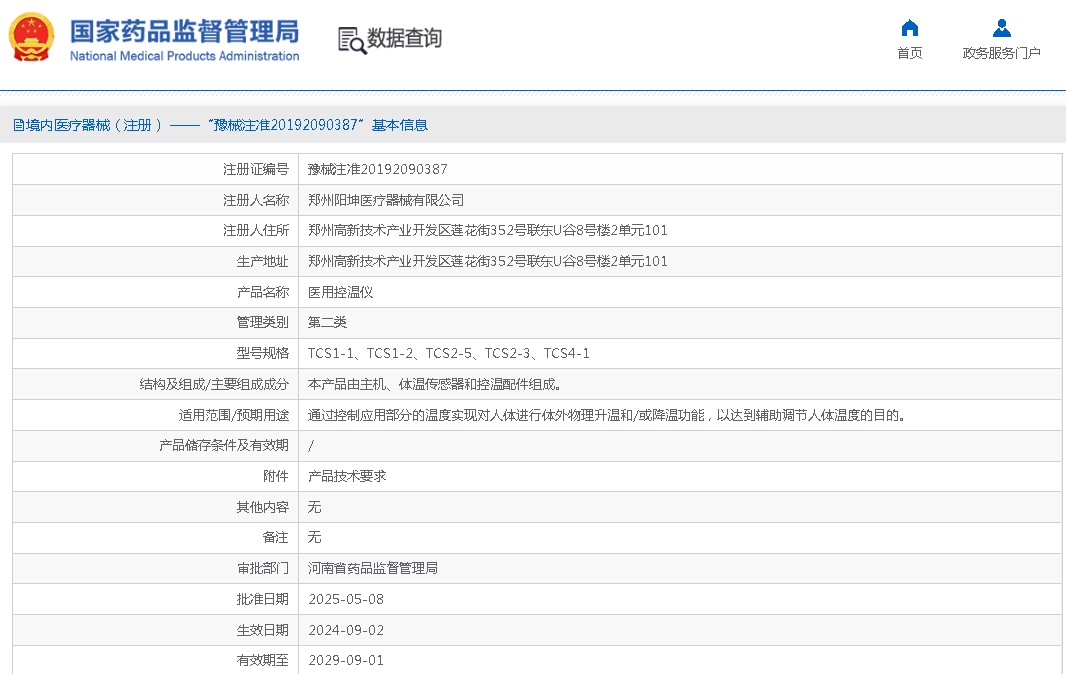Click the 批准日期 label
This screenshot has height=674, width=1066.
pyautogui.click(x=262, y=599)
